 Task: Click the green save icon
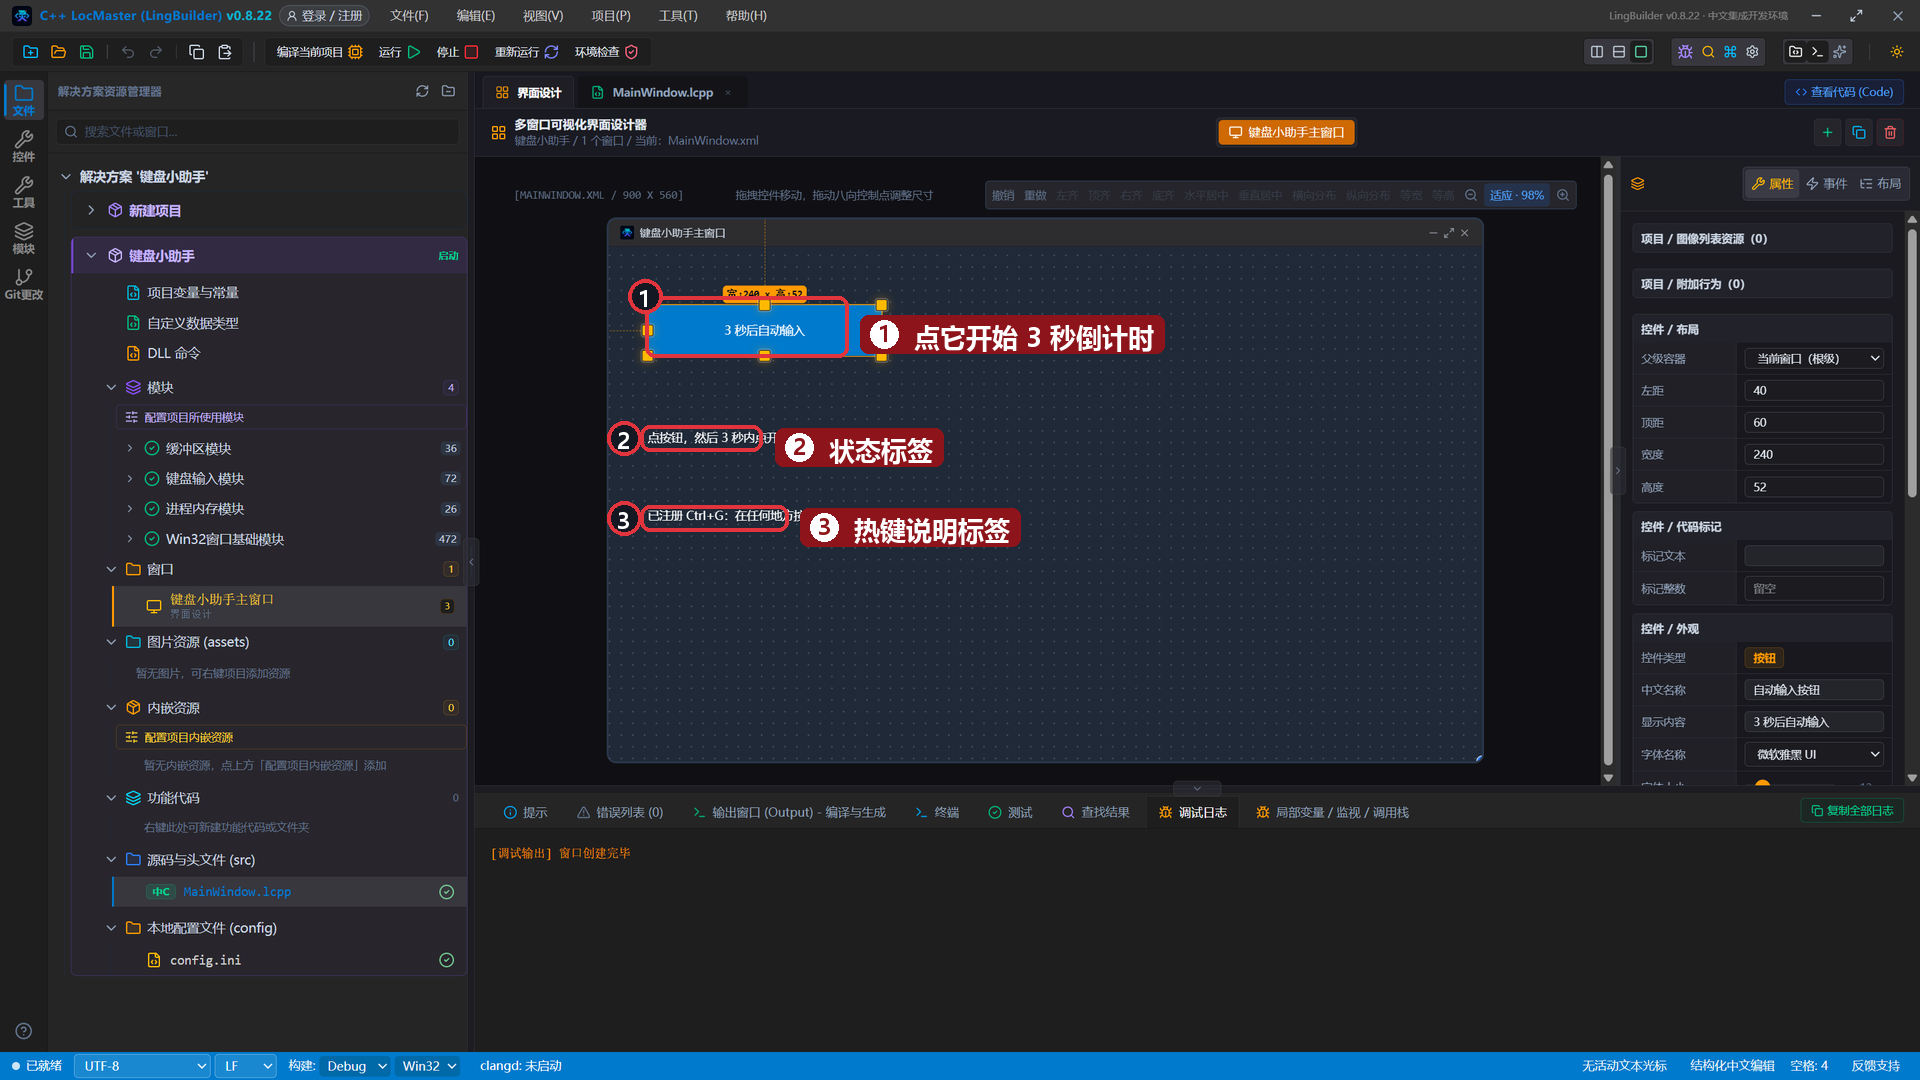pyautogui.click(x=86, y=52)
